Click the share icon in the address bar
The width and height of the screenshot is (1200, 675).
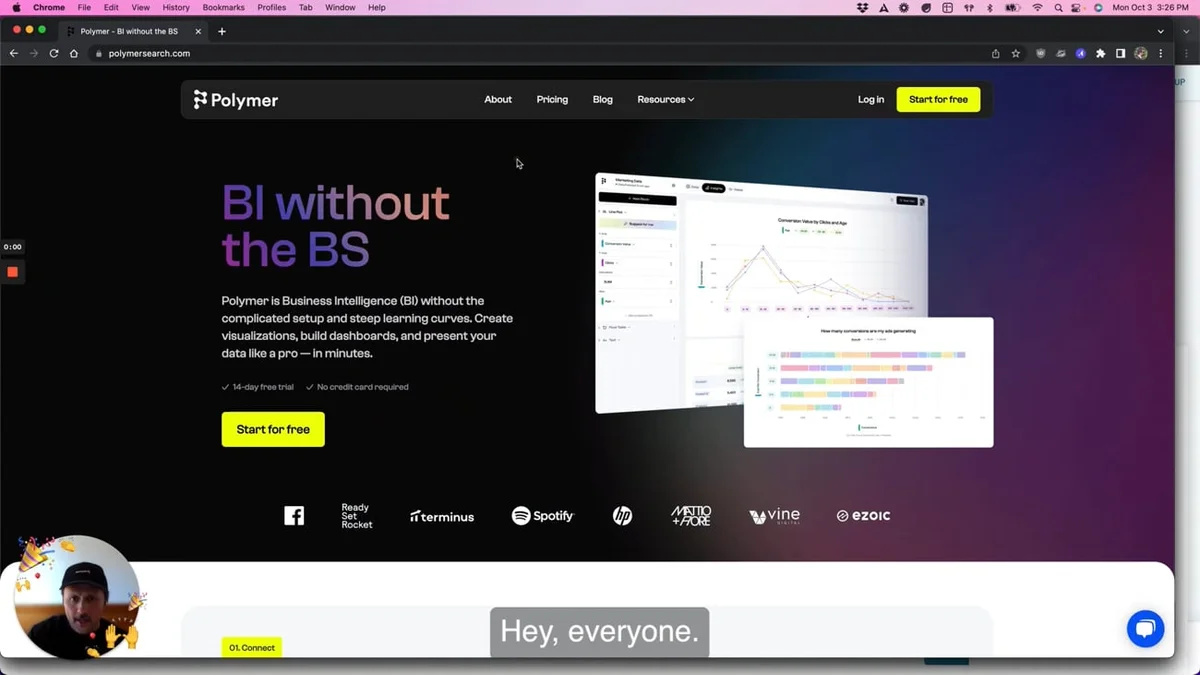click(994, 53)
